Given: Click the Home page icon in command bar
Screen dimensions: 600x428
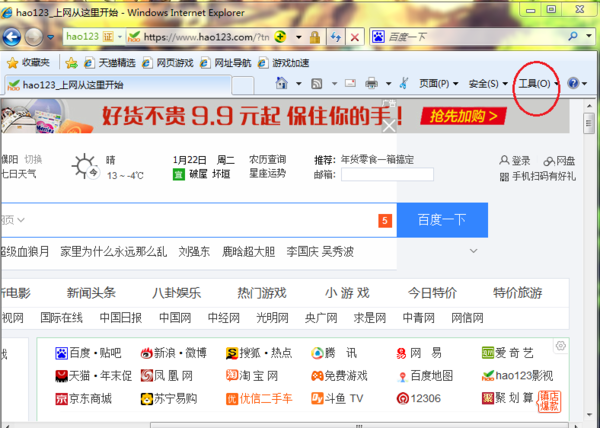Looking at the screenshot, I should [282, 83].
